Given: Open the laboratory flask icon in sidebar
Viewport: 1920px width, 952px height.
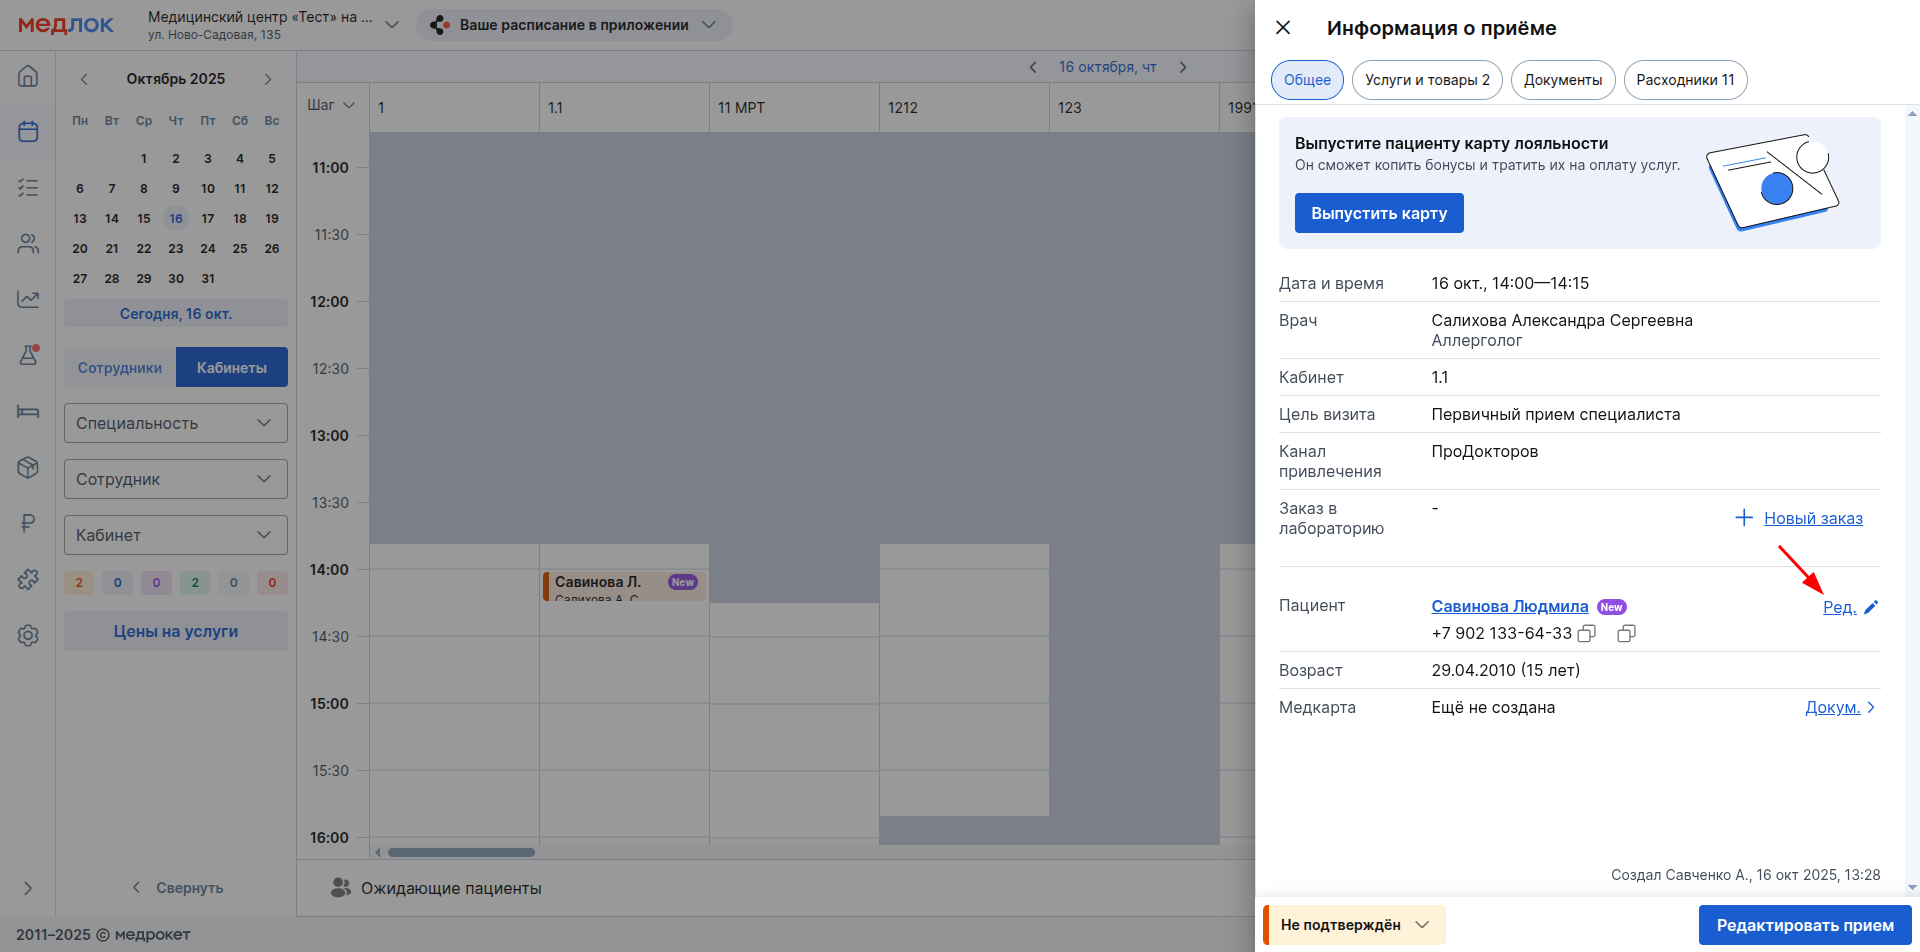Looking at the screenshot, I should pyautogui.click(x=28, y=355).
